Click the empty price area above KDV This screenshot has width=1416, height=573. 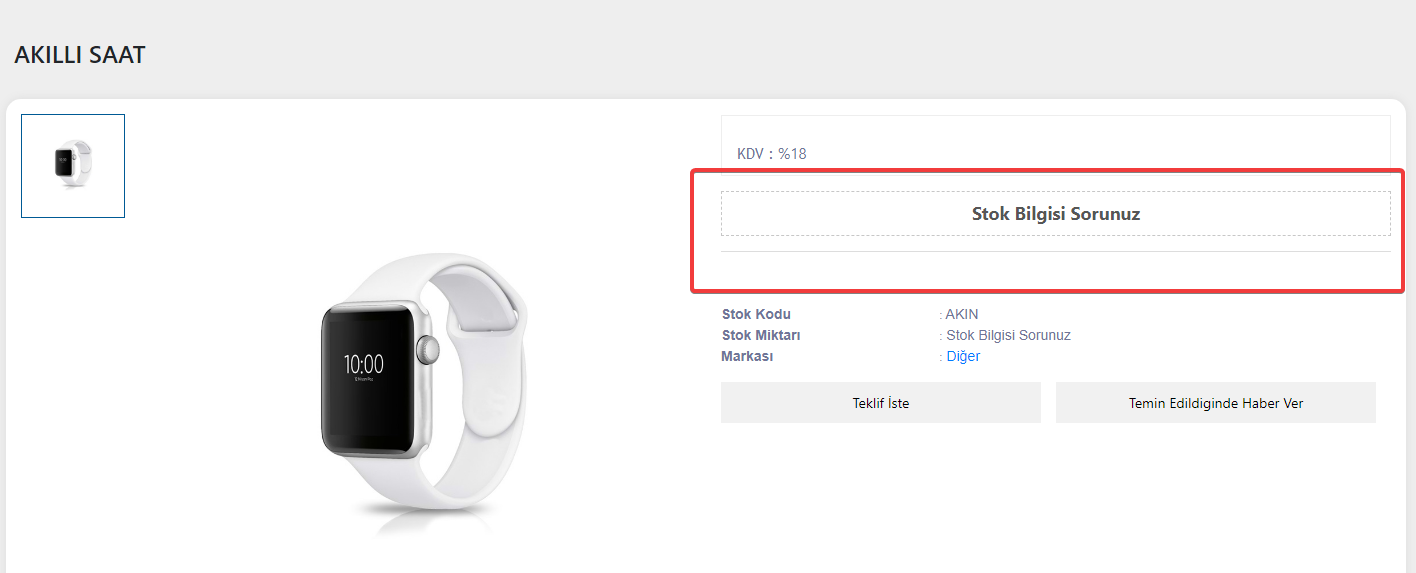[x=1055, y=129]
